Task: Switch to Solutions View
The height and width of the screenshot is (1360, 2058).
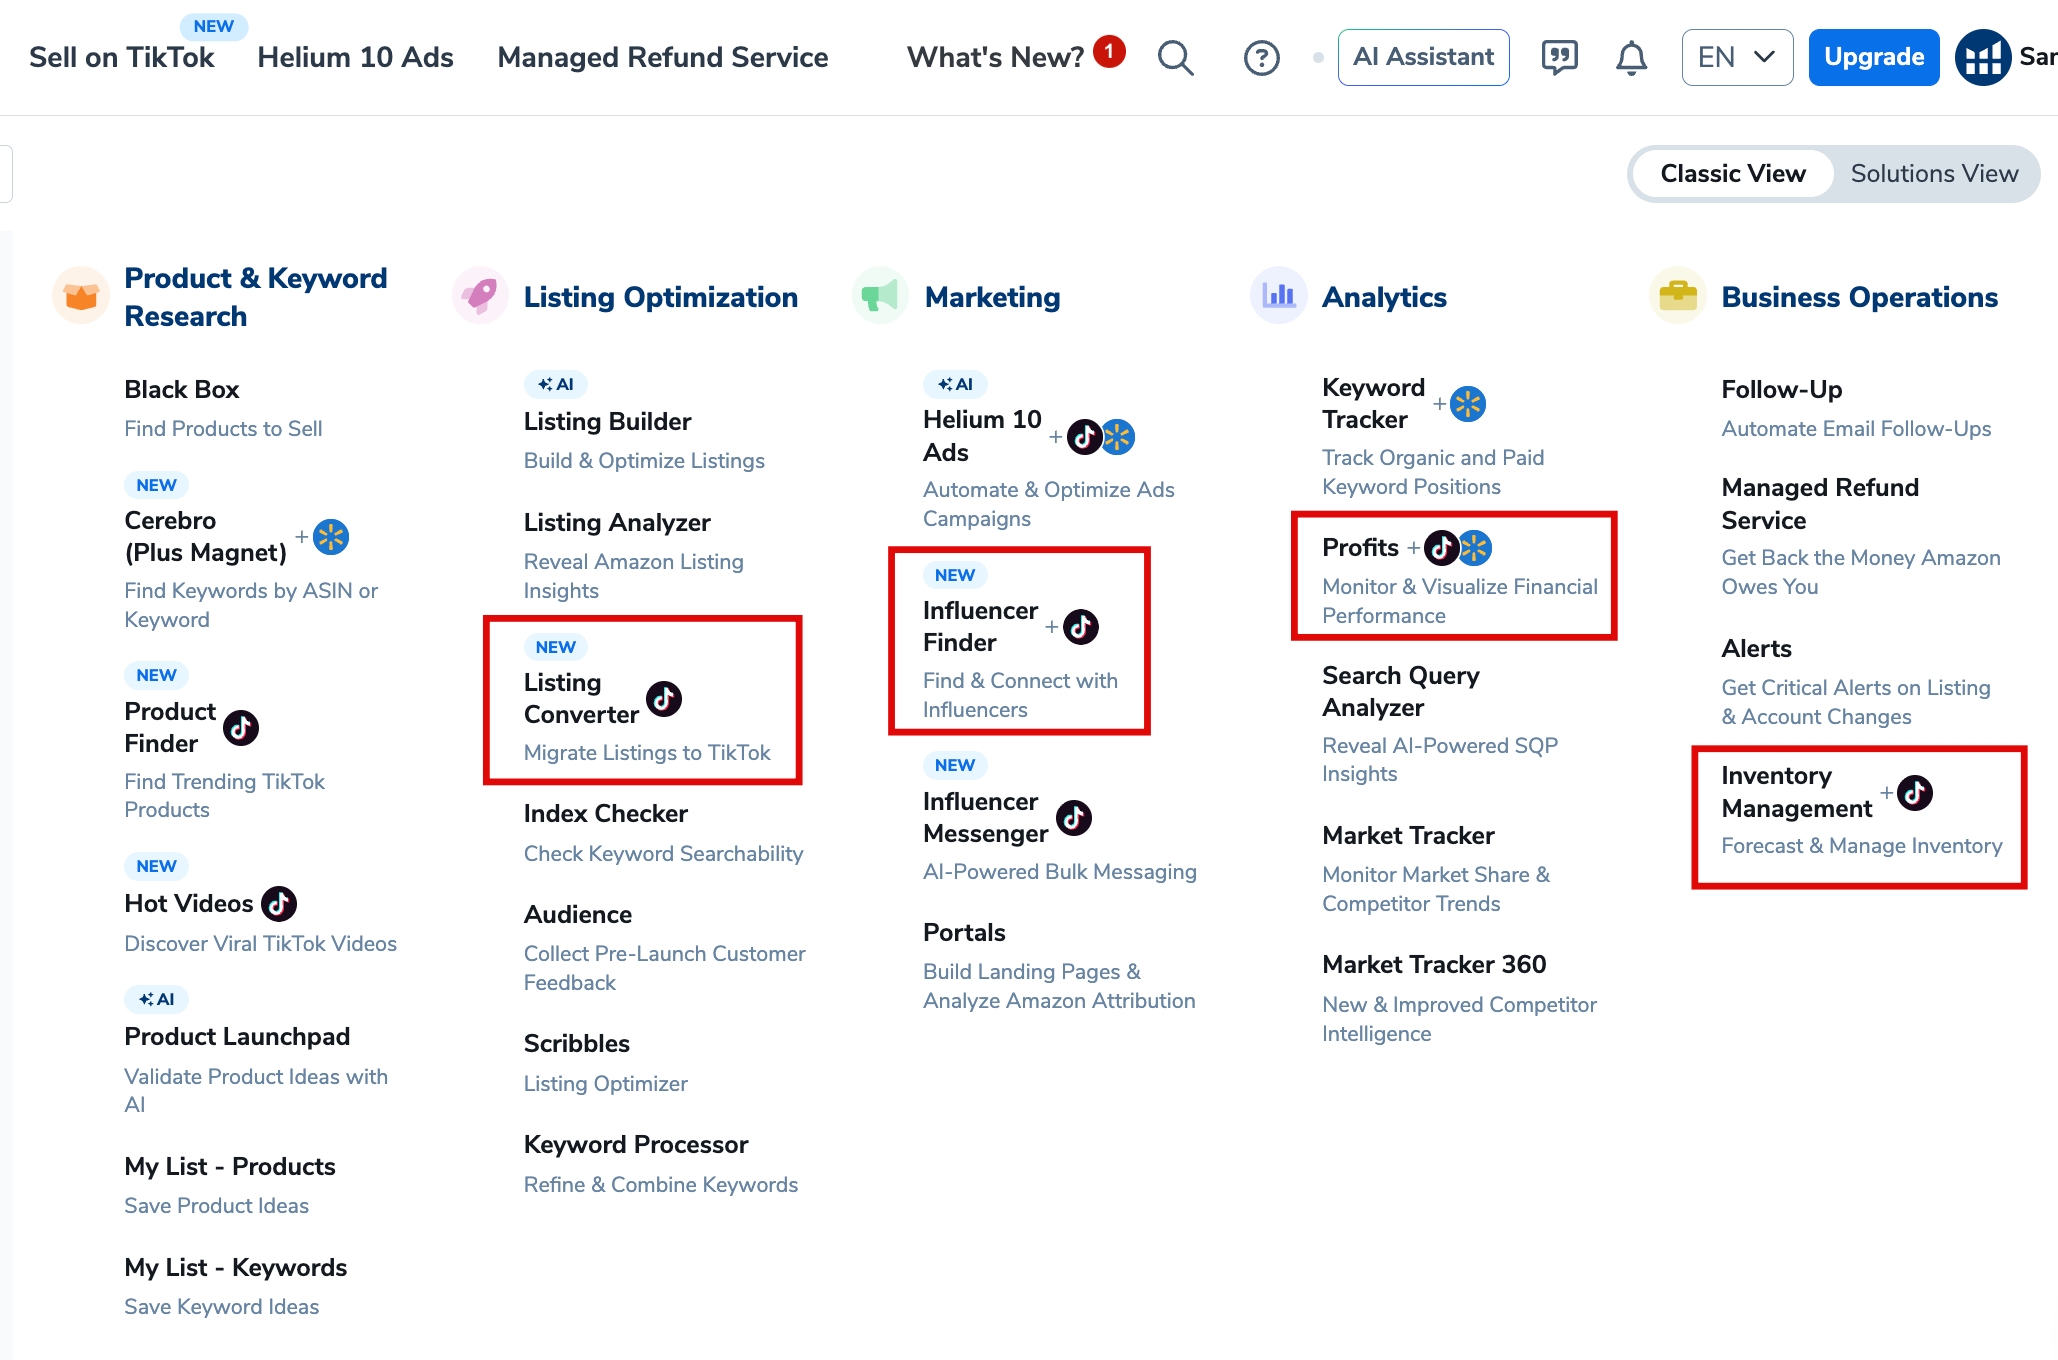Action: coord(1935,173)
